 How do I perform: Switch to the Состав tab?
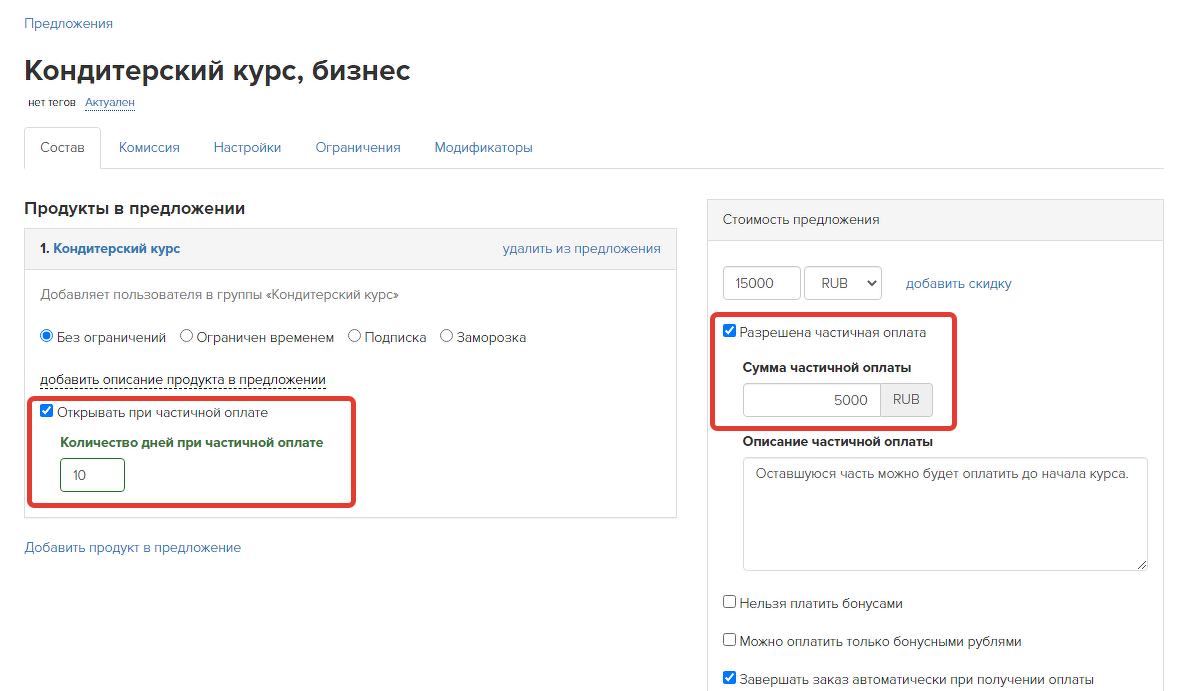[62, 147]
